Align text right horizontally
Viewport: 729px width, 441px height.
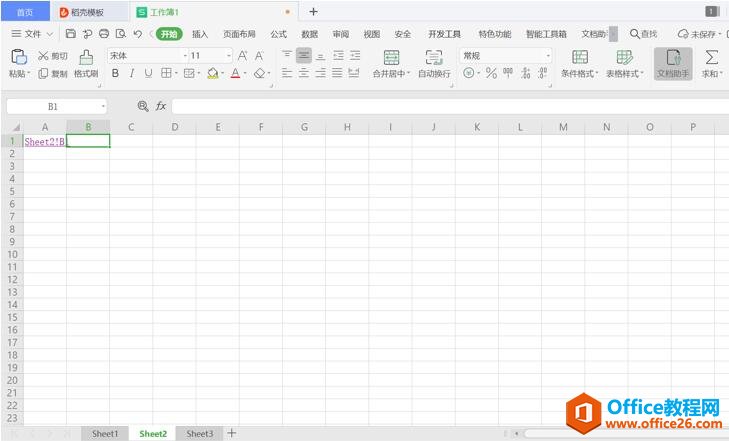click(x=320, y=73)
